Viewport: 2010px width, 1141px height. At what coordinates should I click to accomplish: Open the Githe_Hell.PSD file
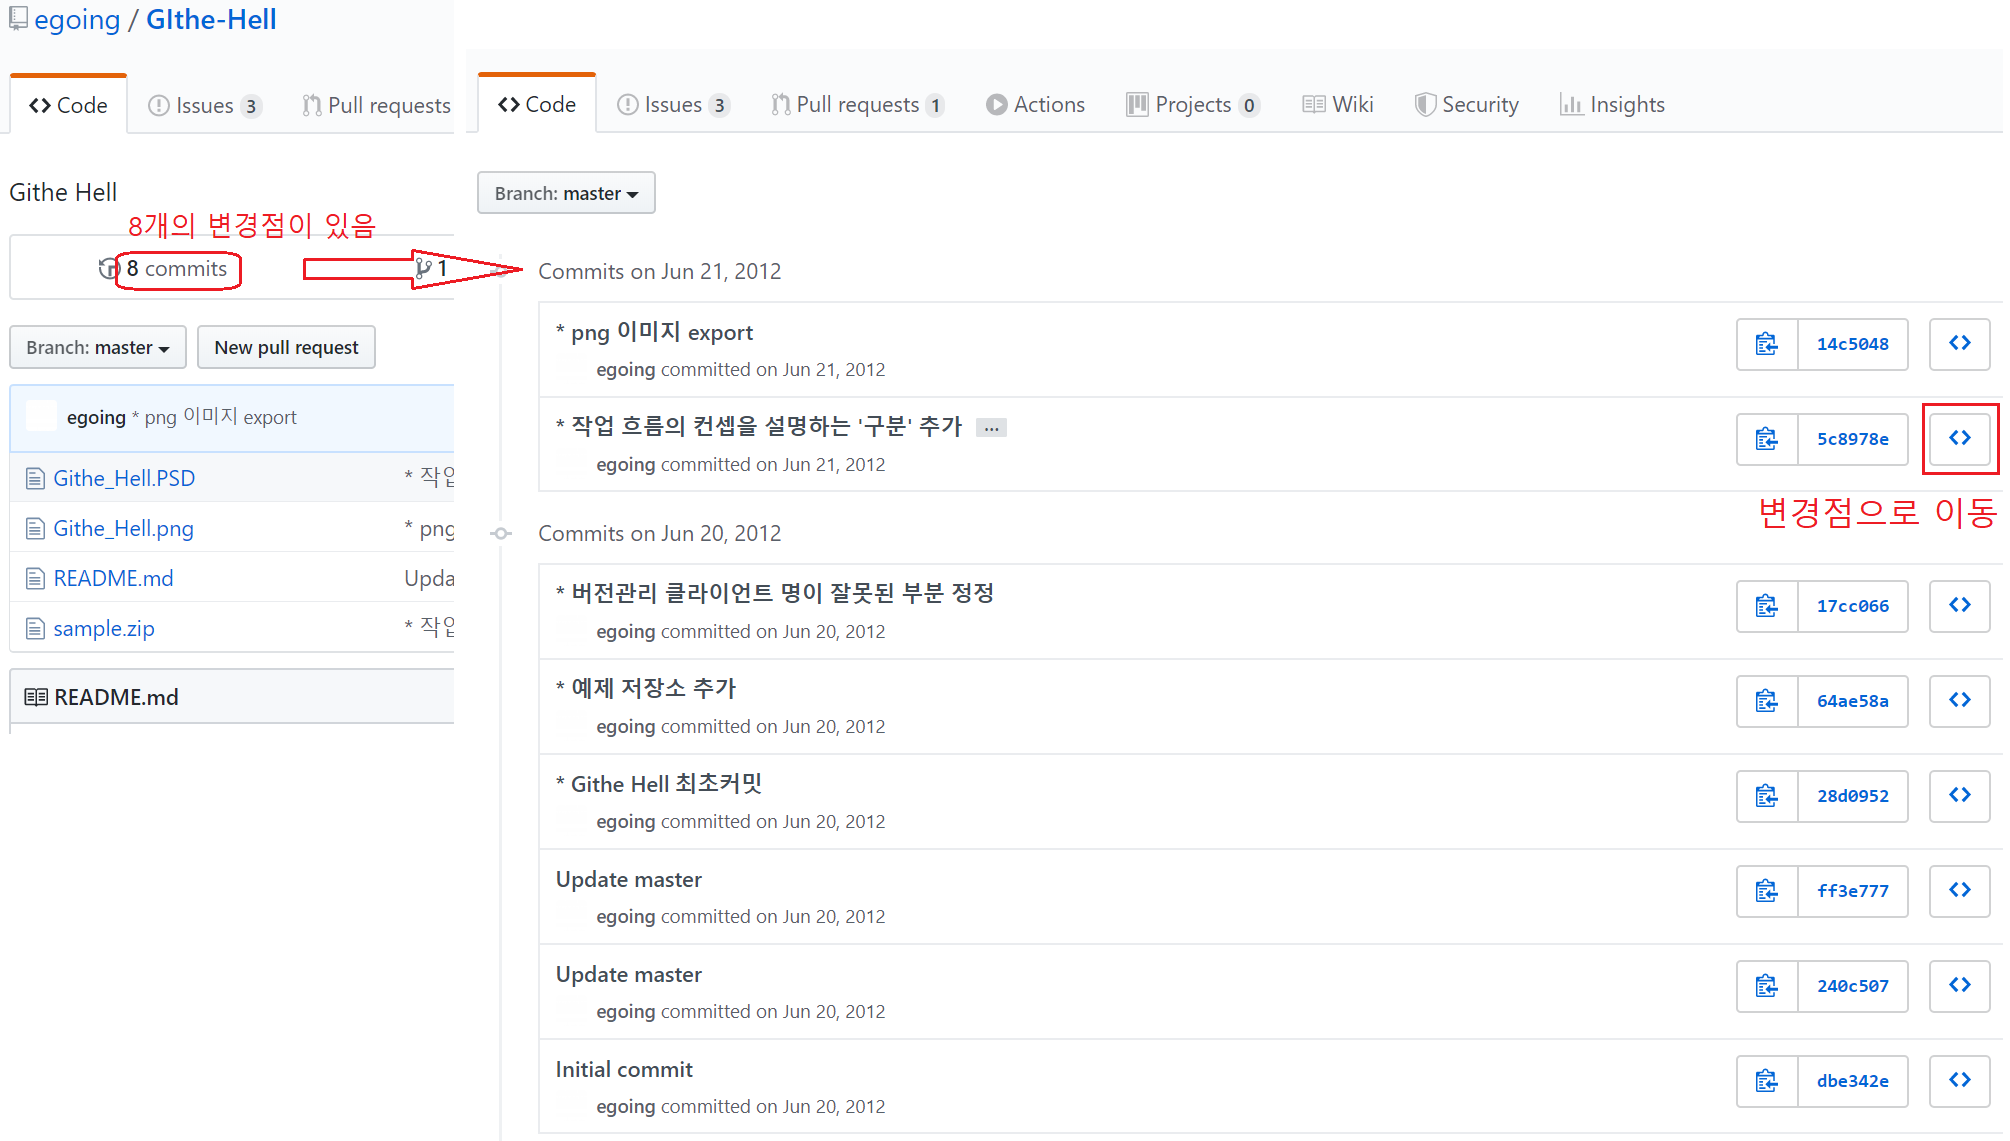tap(124, 478)
